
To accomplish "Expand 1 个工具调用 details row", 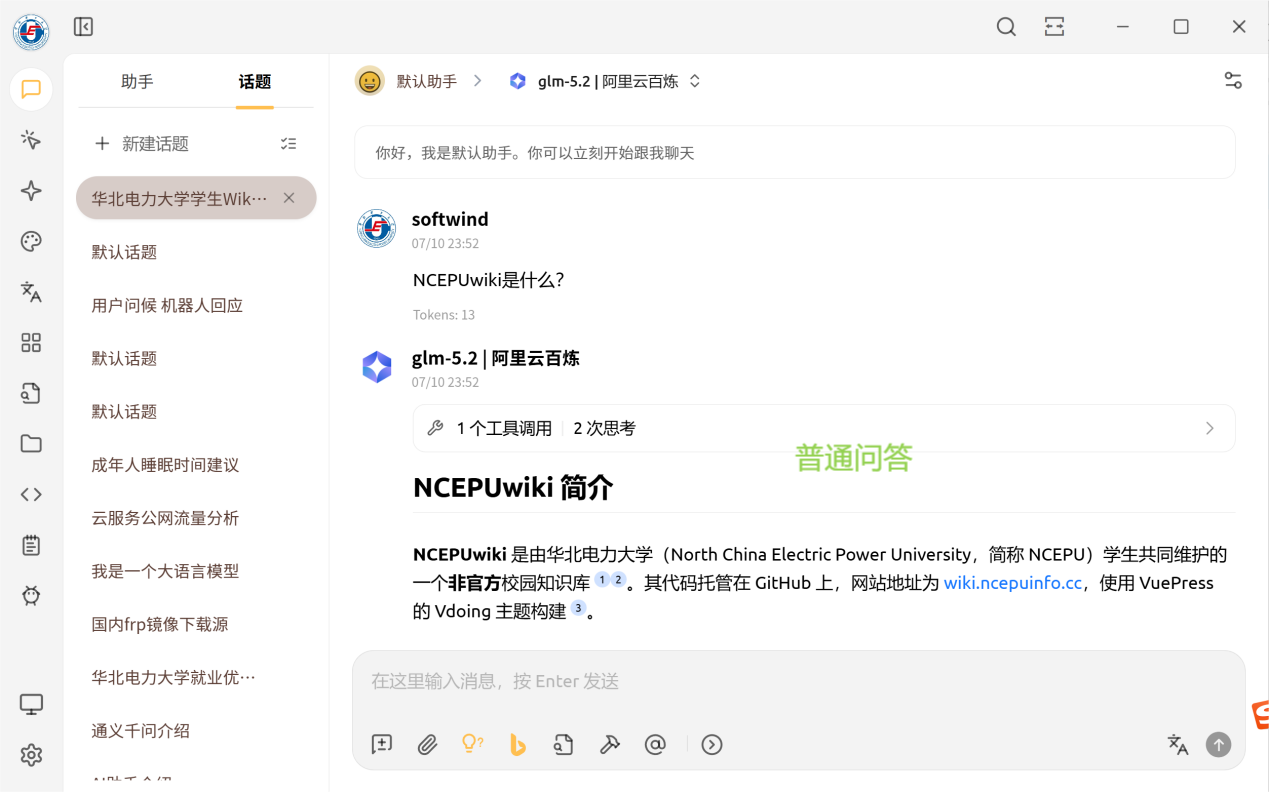I will coord(824,428).
